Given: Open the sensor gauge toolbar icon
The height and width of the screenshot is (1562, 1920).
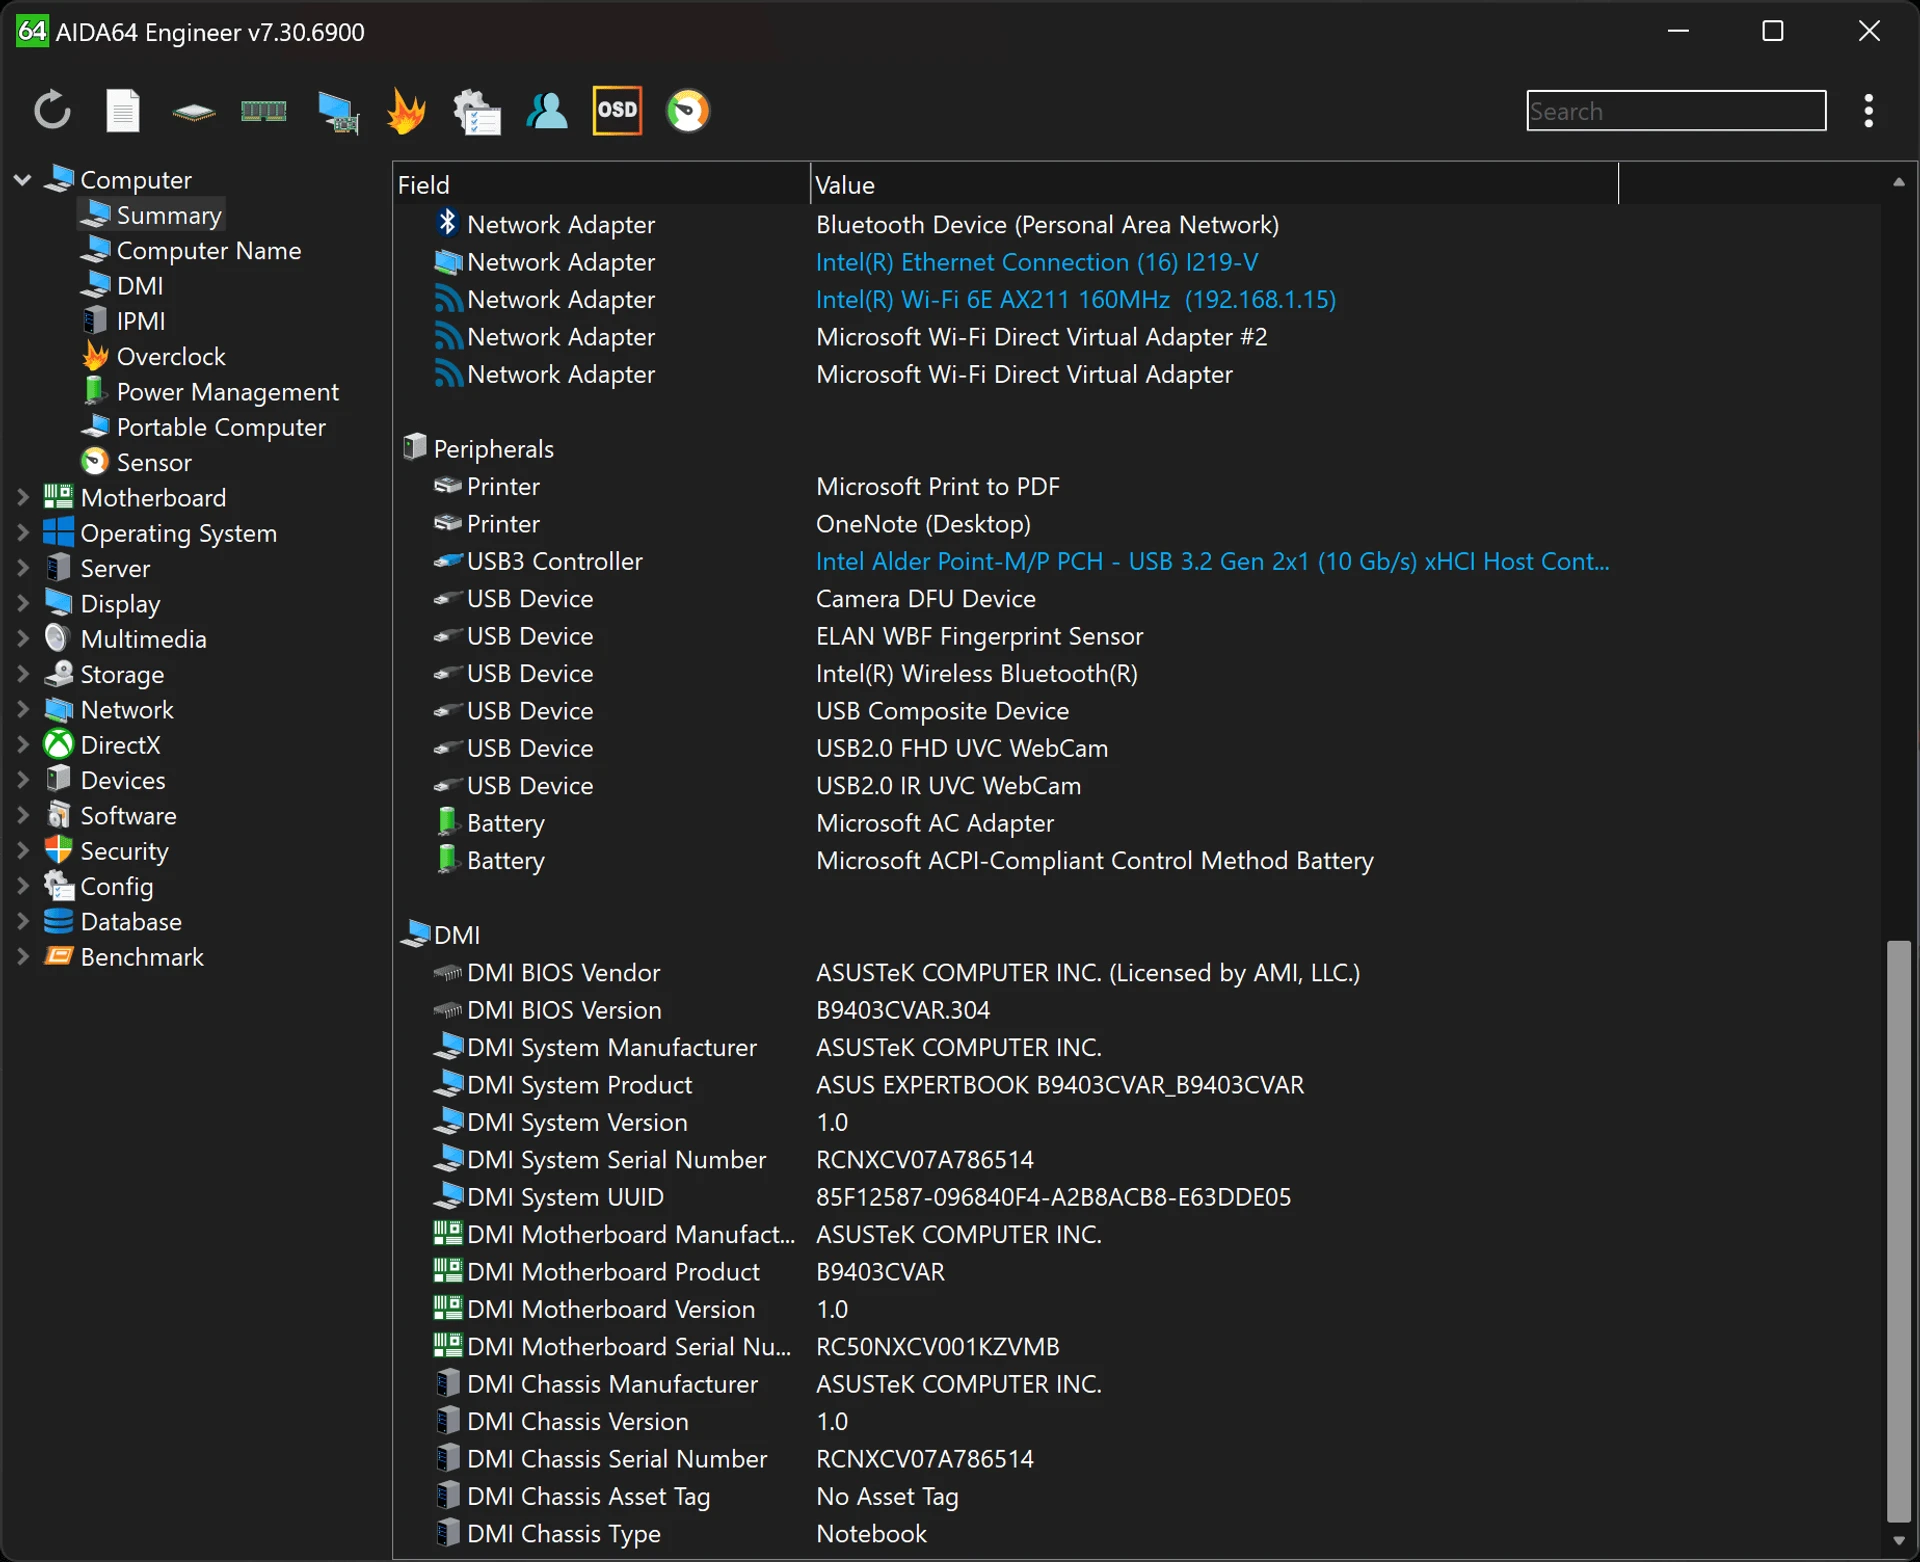Looking at the screenshot, I should click(688, 111).
